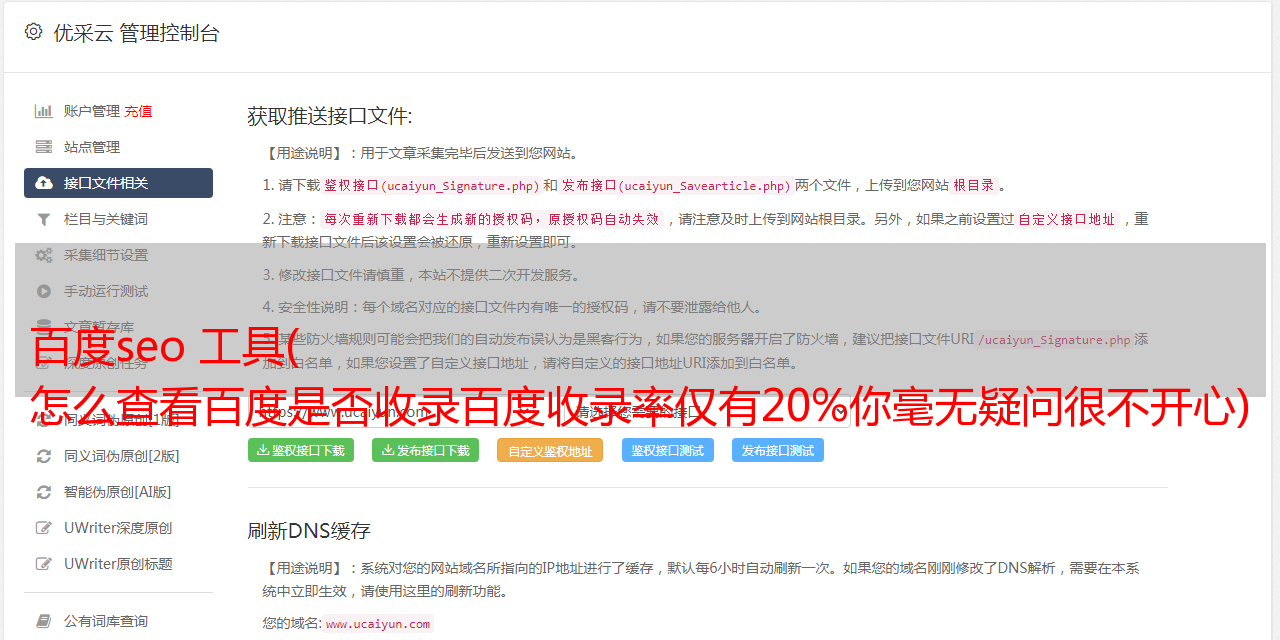This screenshot has height=640, width=1280.
Task: Click the refresh icon for 同义词伪原创[2版]
Action: pyautogui.click(x=44, y=456)
